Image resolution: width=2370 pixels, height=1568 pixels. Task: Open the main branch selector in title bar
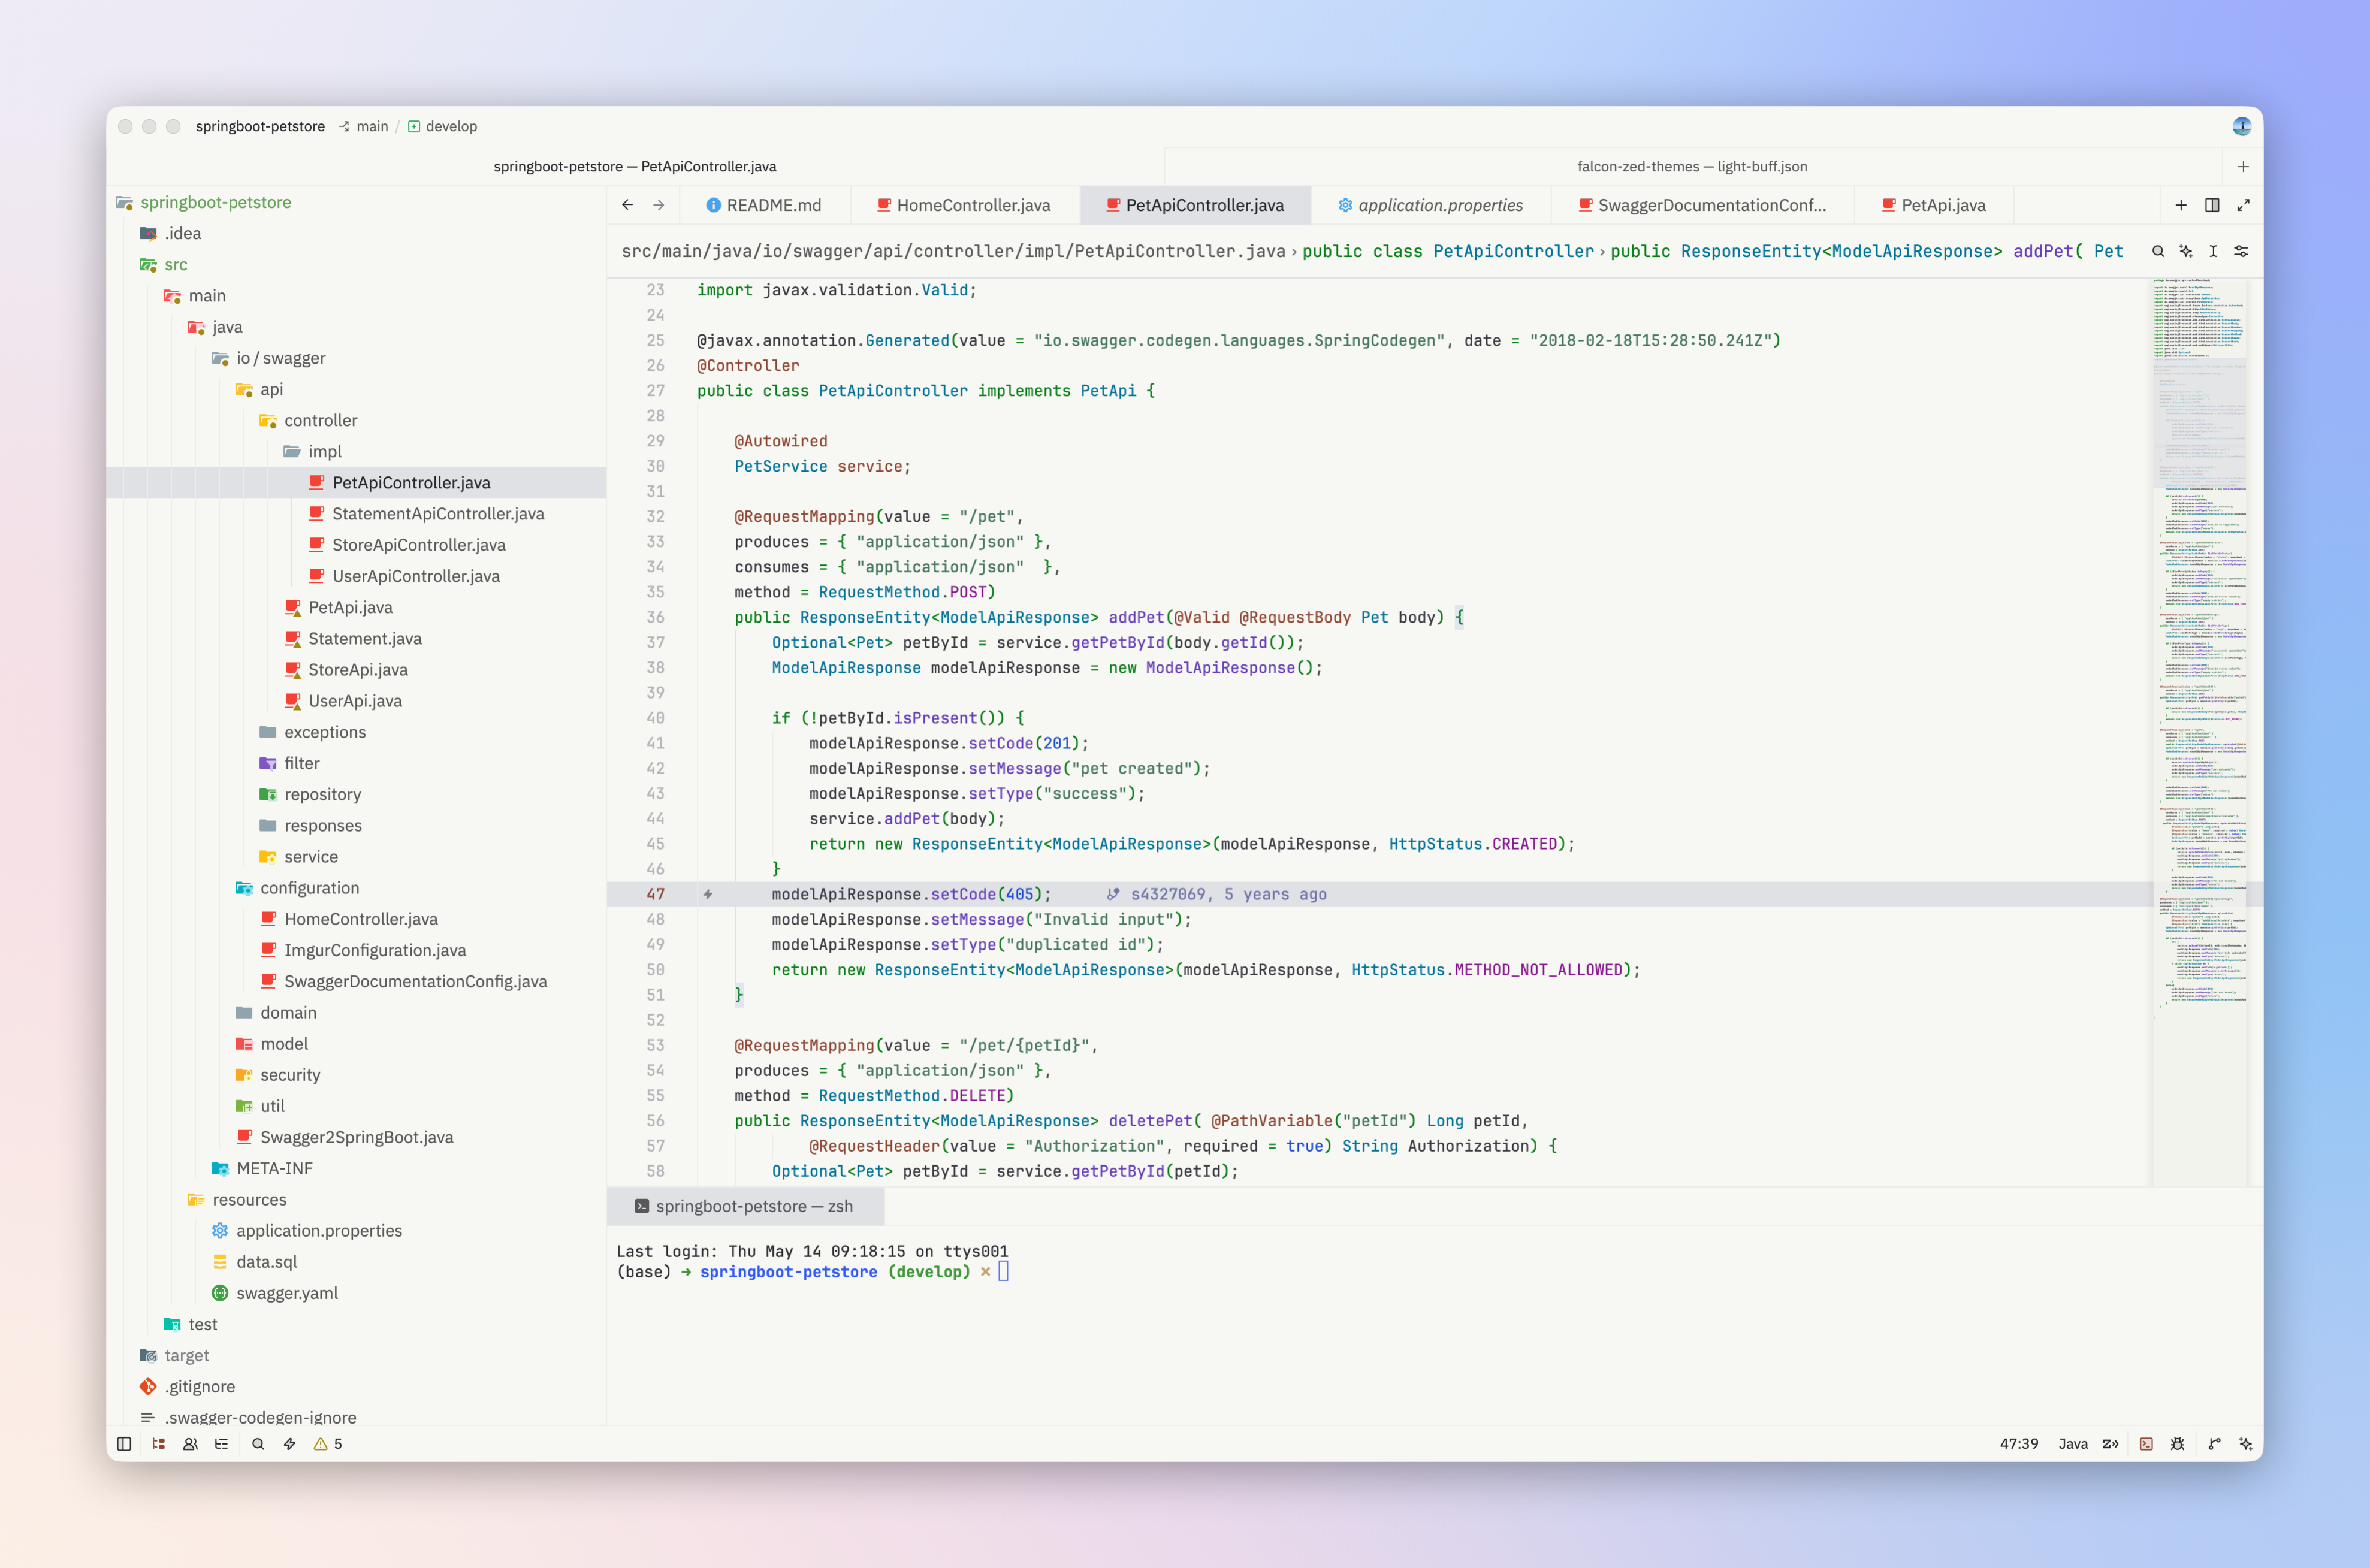point(363,126)
